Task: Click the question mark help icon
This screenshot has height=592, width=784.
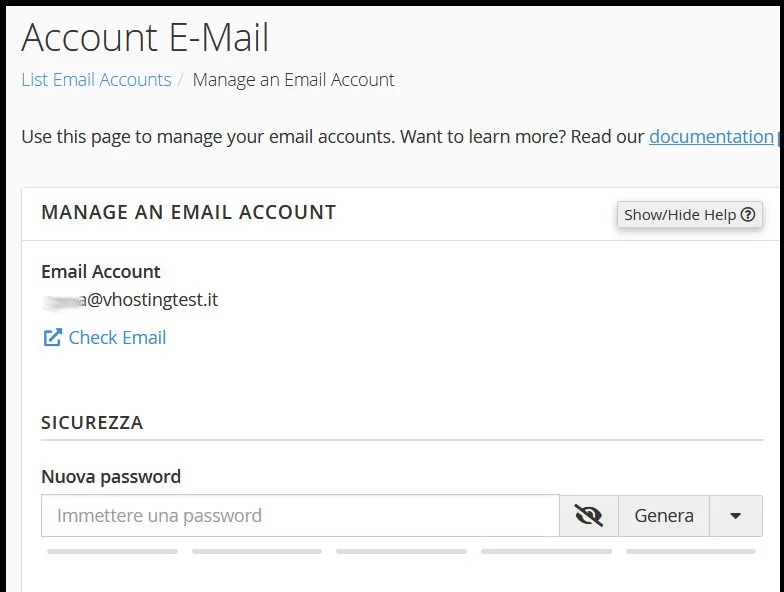Action: (747, 214)
